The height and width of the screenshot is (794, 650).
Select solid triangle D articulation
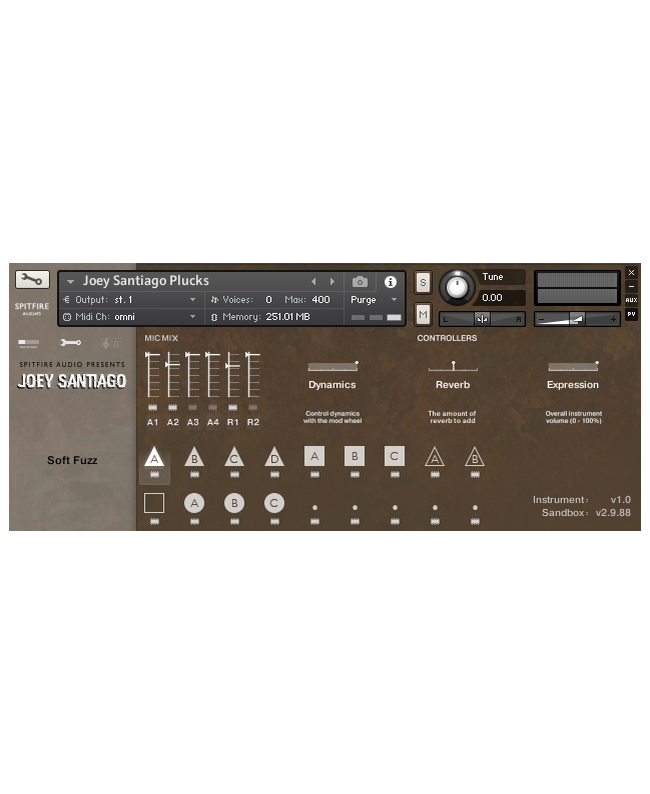(x=274, y=457)
